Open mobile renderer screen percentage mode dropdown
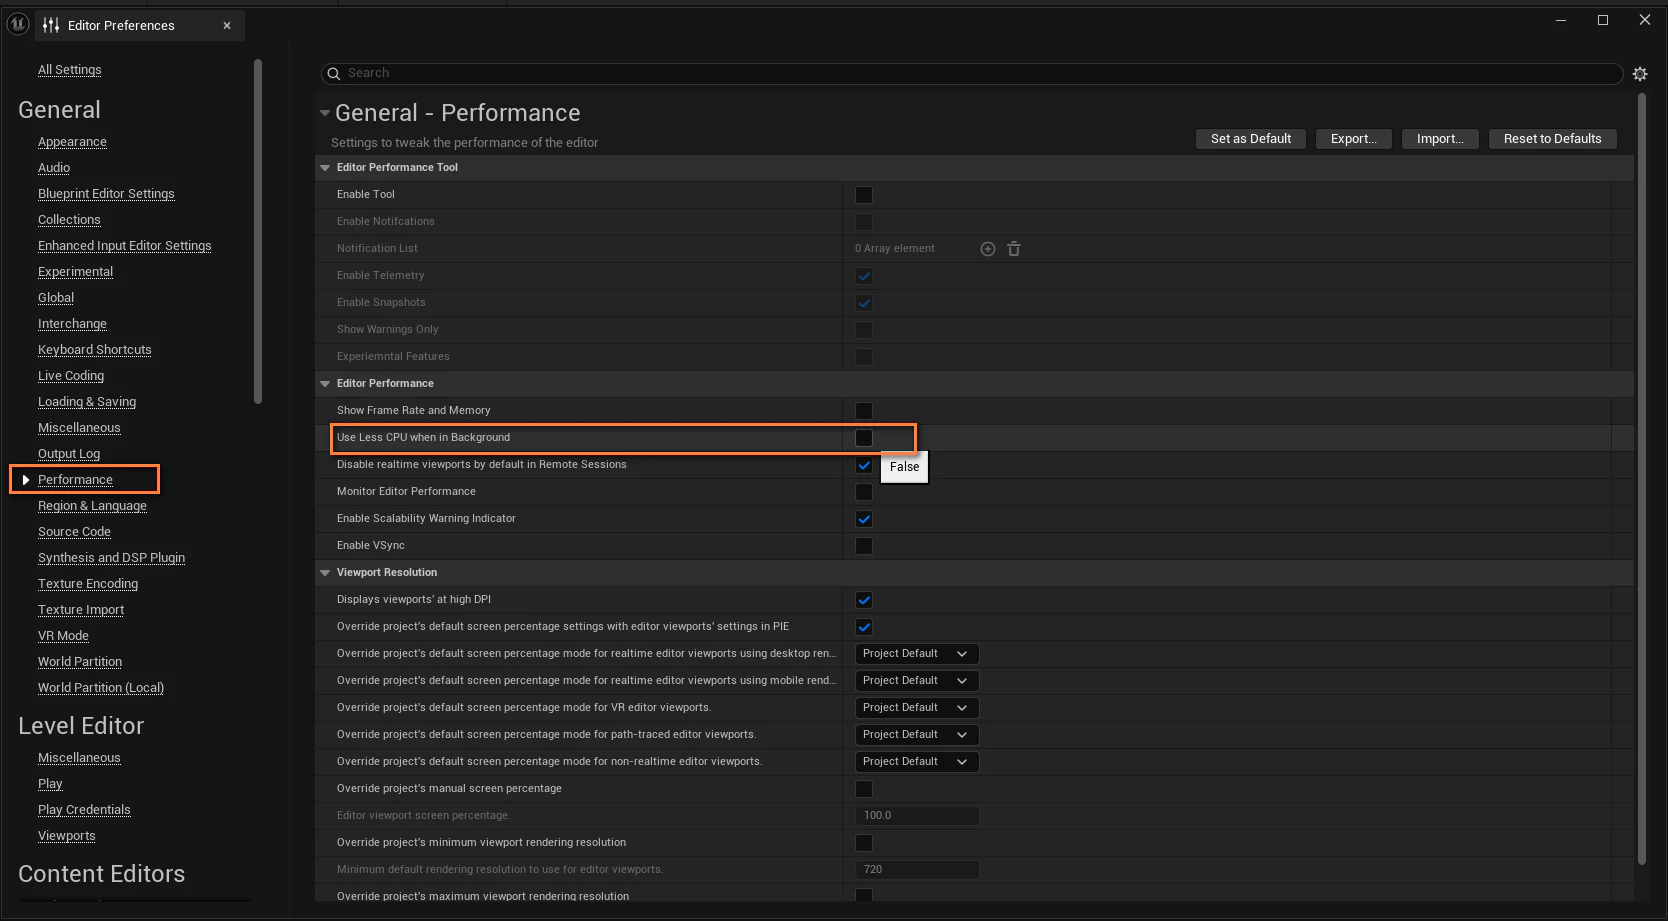This screenshot has height=921, width=1668. 917,681
